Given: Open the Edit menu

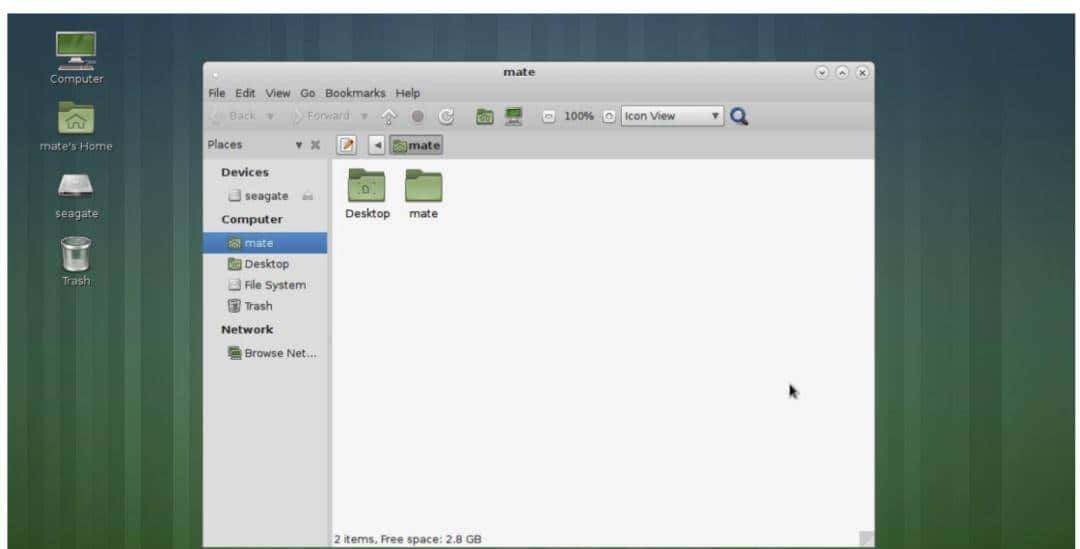Looking at the screenshot, I should click(x=245, y=93).
